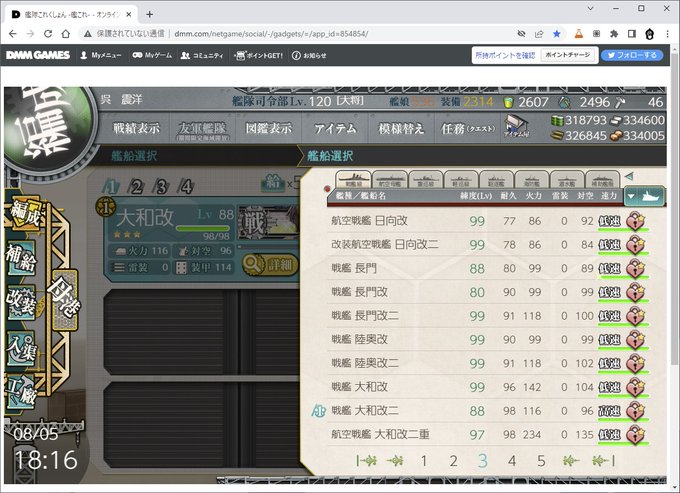Open the 改装 remodel menu
Viewport: 680px width, 493px height.
point(22,303)
